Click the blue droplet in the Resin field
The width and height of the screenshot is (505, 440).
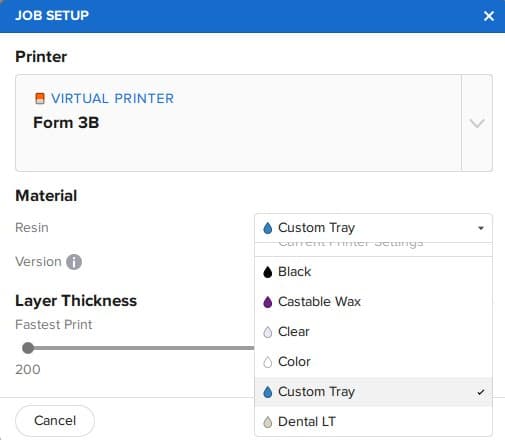pyautogui.click(x=268, y=228)
